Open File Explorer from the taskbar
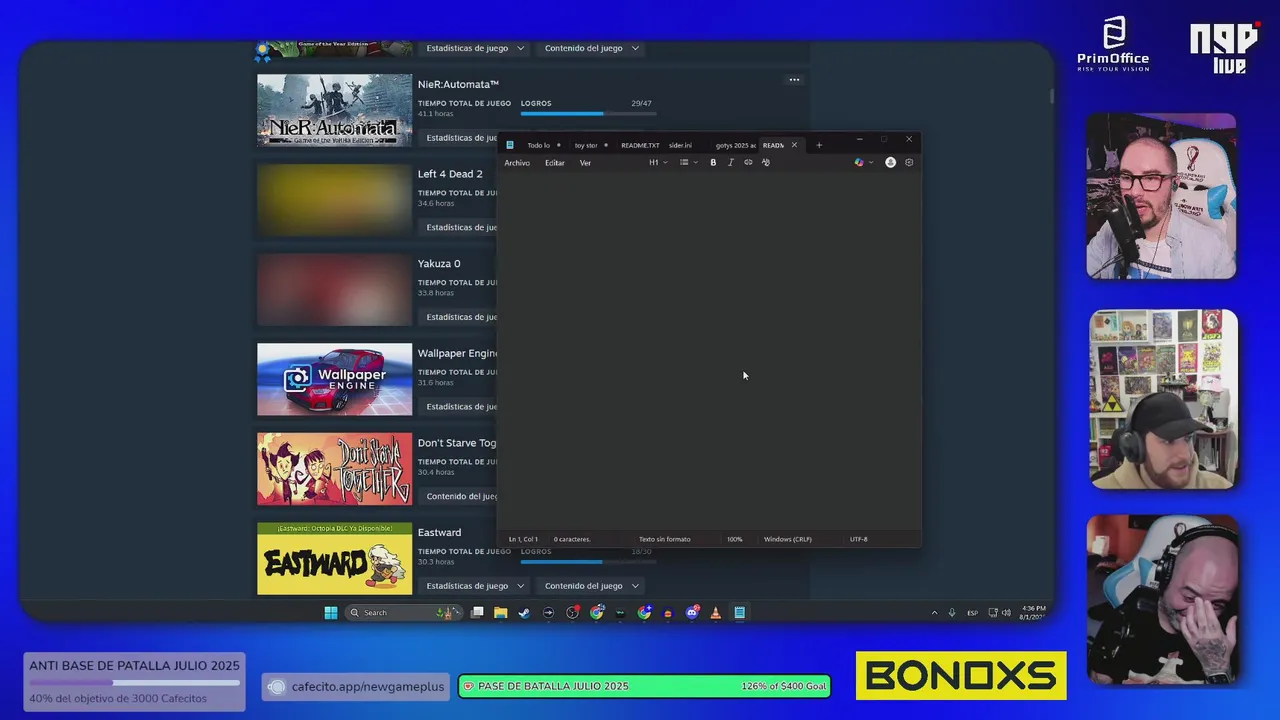The width and height of the screenshot is (1280, 720). [500, 613]
